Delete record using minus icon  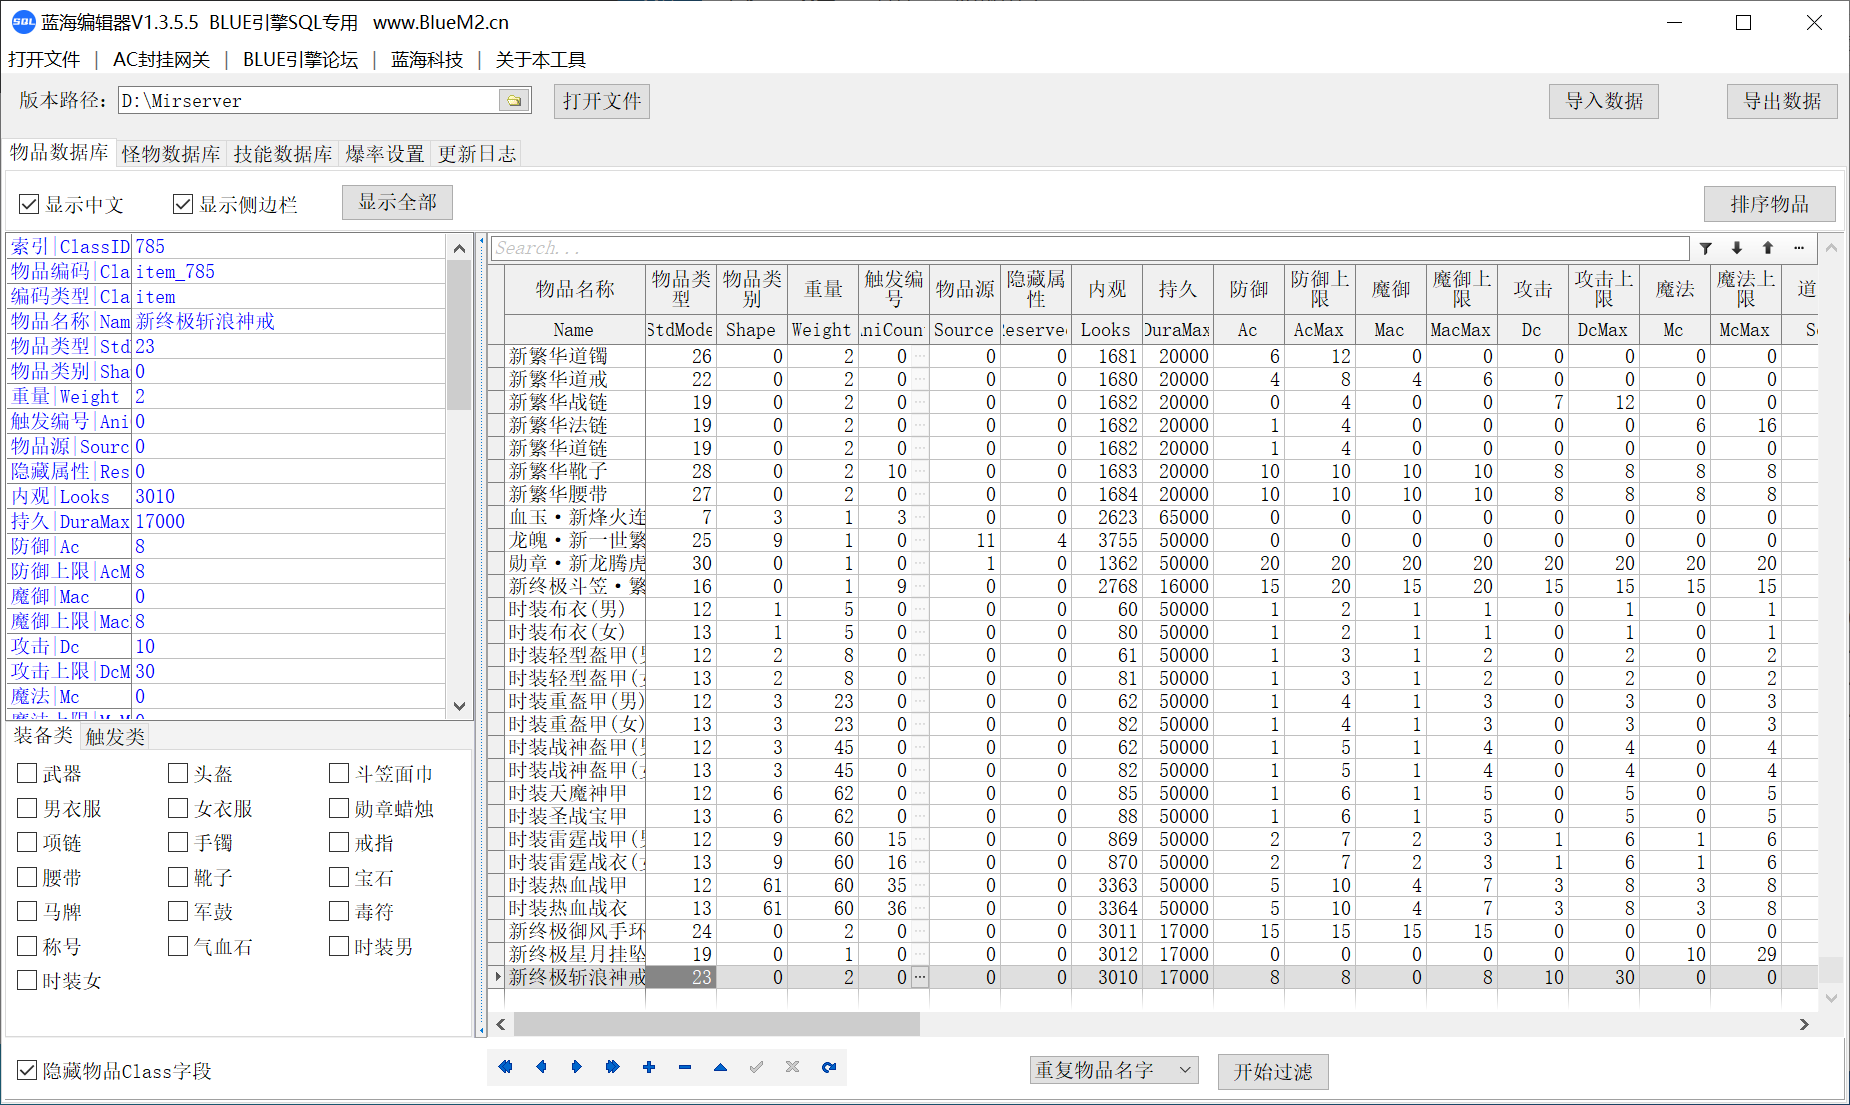[x=685, y=1067]
